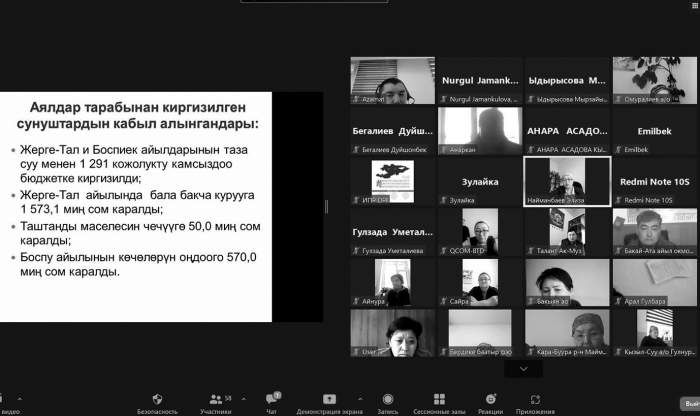Select the Emilbek participant tile

pyautogui.click(x=654, y=131)
